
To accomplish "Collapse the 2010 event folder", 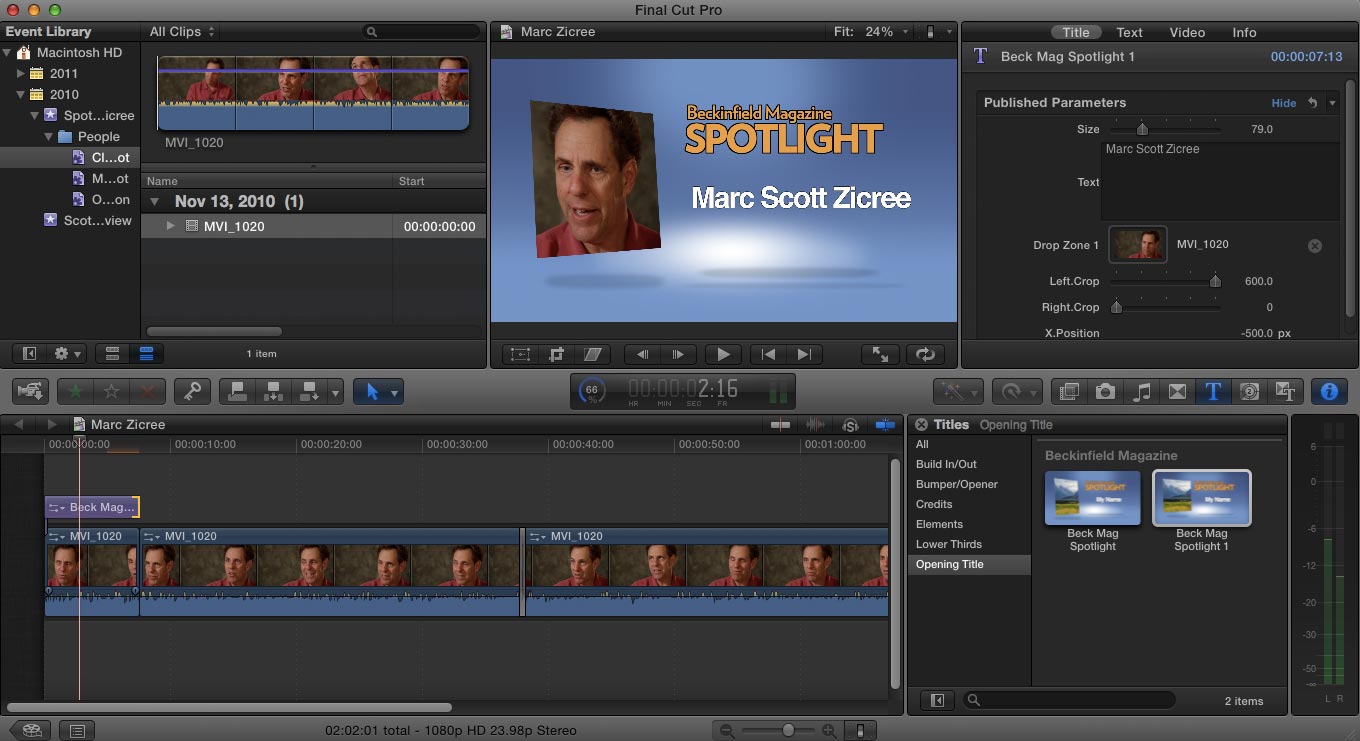I will point(21,95).
